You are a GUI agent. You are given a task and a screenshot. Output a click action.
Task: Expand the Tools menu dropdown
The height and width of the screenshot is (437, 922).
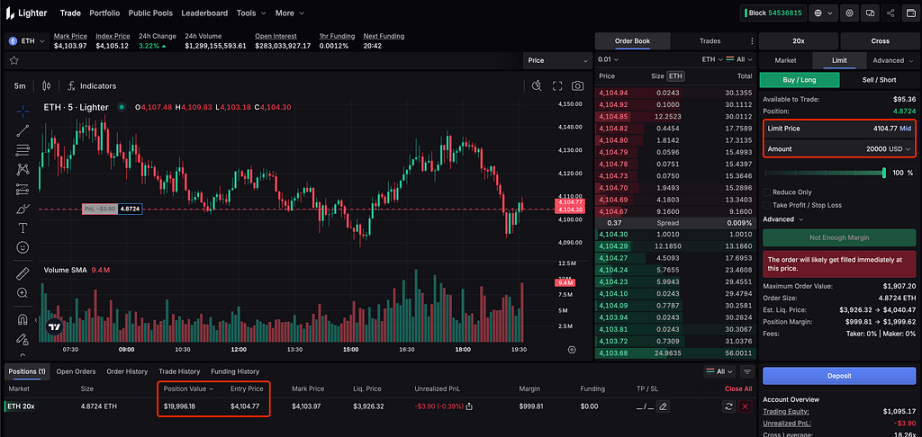[250, 13]
